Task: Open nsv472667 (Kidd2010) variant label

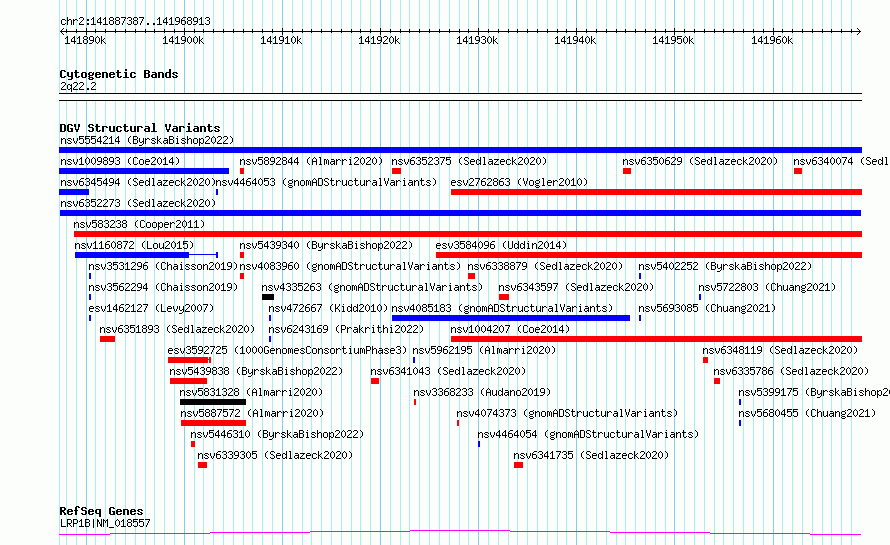Action: [328, 308]
